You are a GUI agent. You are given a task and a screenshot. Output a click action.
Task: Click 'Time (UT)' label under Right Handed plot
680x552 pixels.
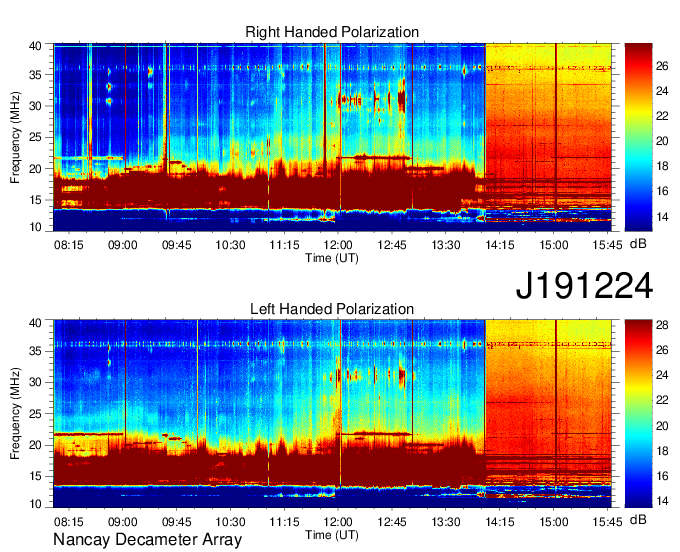click(x=332, y=258)
